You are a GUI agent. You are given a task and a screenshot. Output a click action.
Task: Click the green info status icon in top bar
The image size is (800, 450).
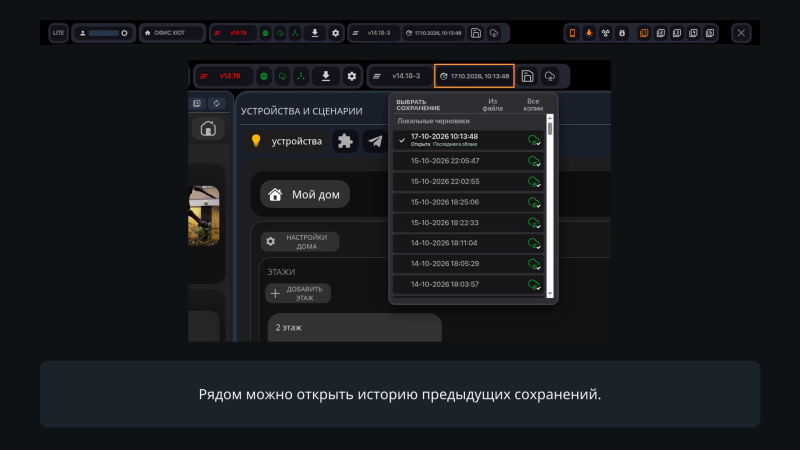[265, 33]
